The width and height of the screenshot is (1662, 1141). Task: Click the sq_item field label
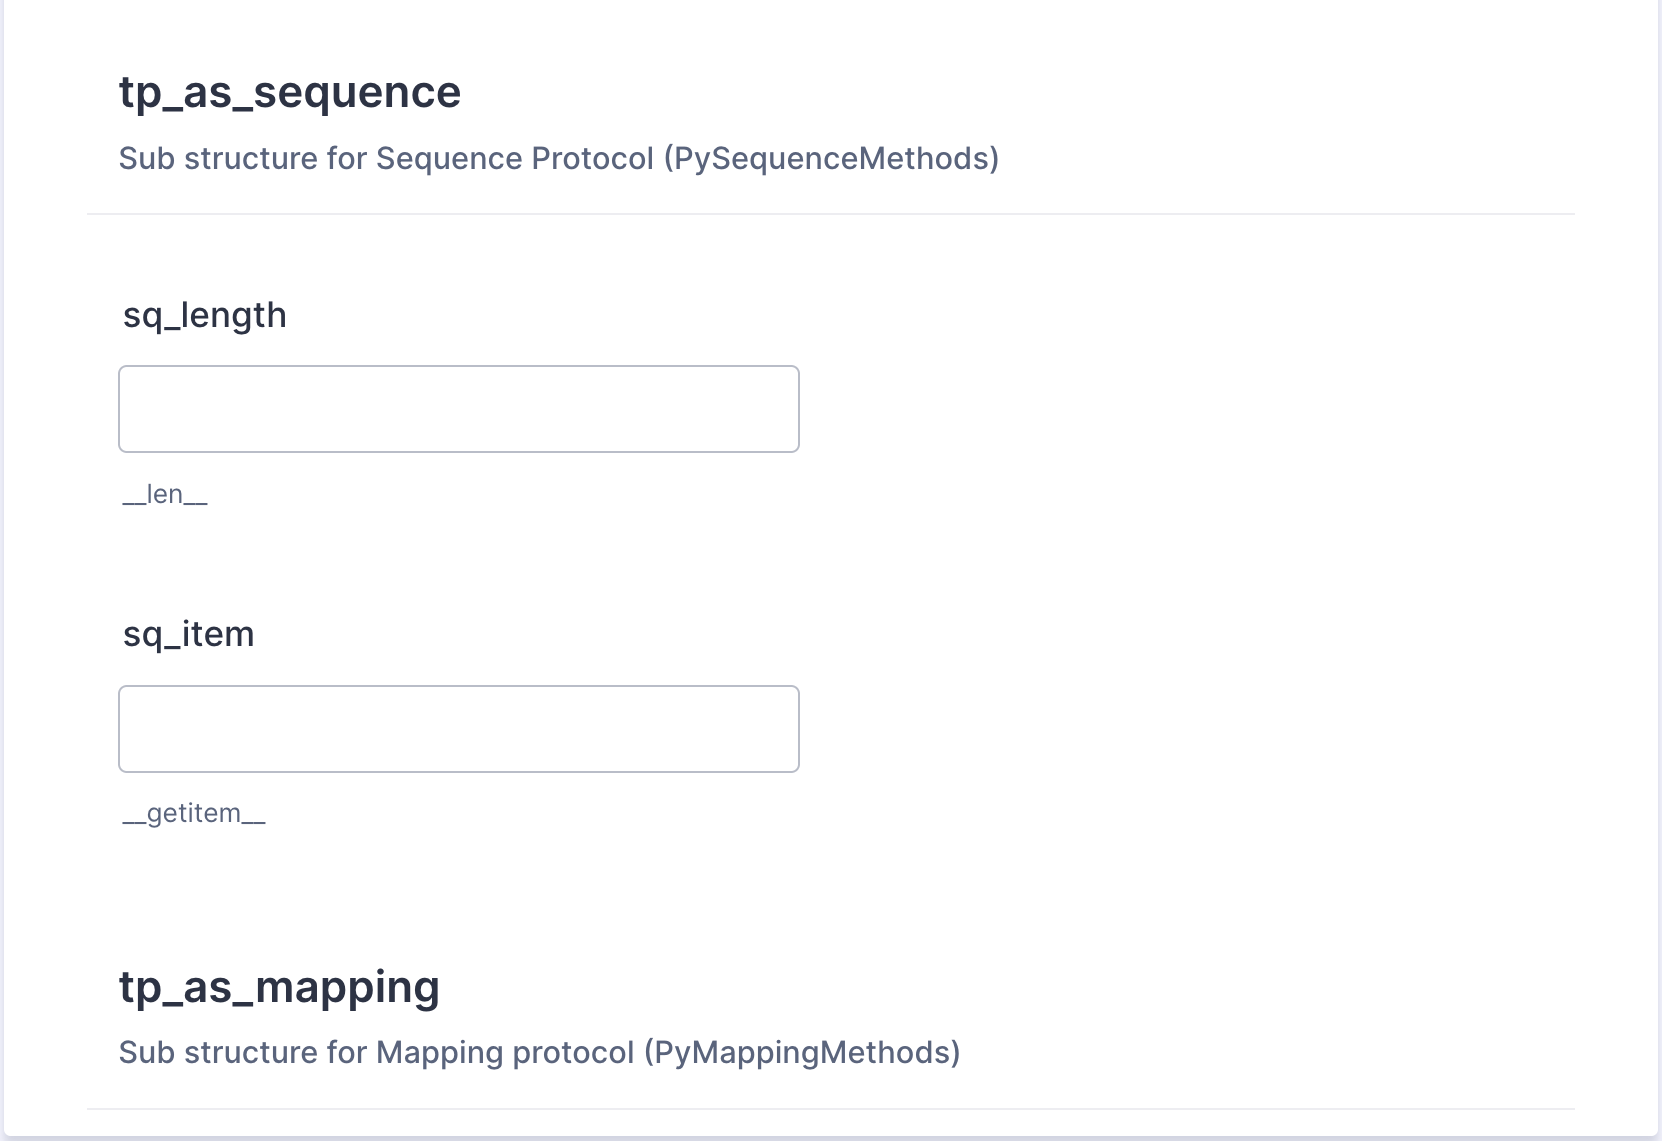[188, 634]
